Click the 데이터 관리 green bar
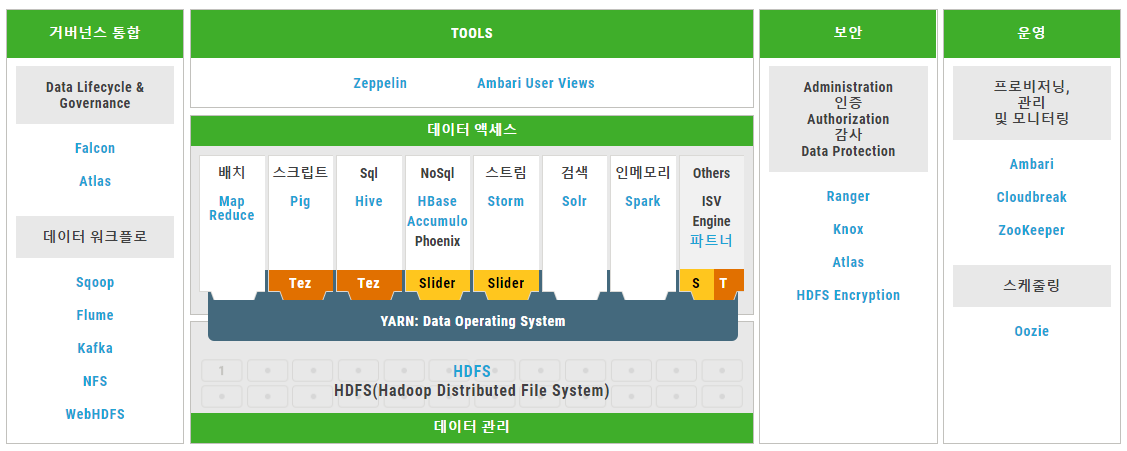This screenshot has height=451, width=1127. coord(472,427)
